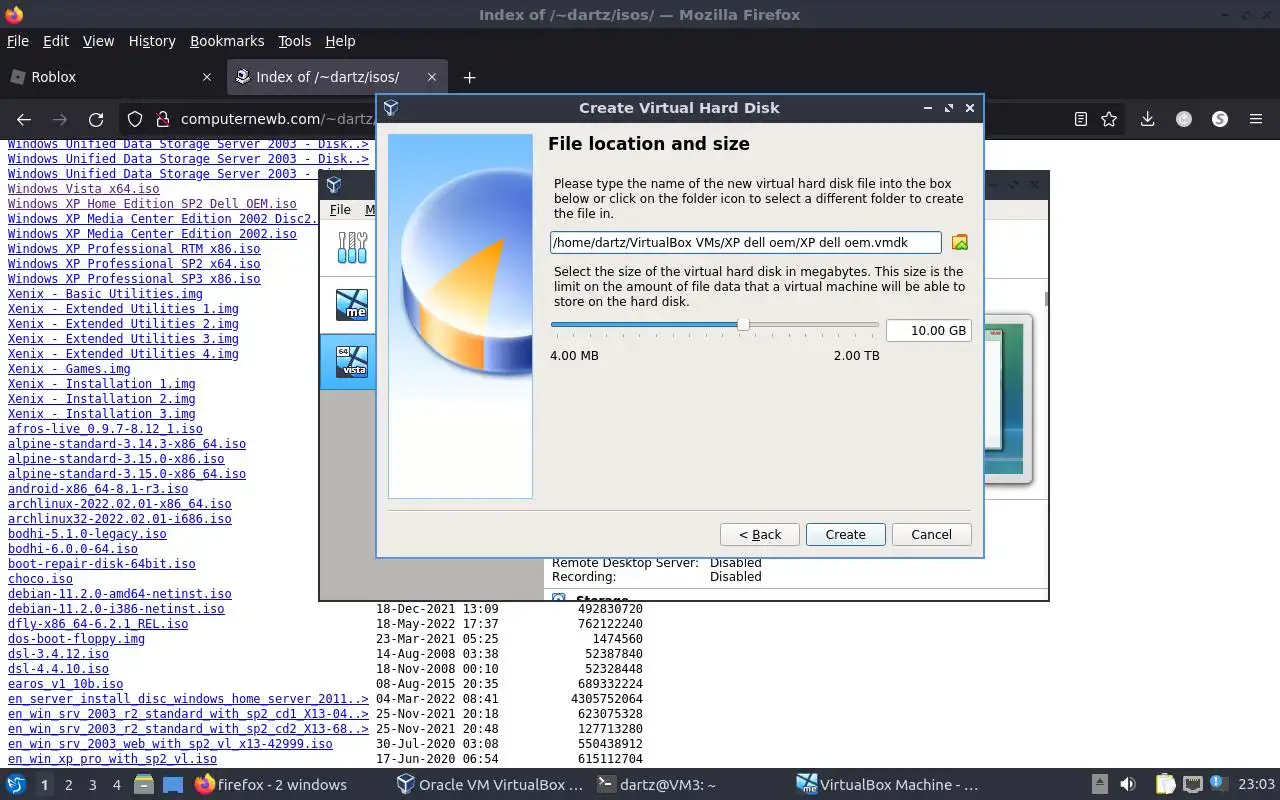The image size is (1280, 800).
Task: Click the disk size field showing 10.00 GB
Action: tap(928, 331)
